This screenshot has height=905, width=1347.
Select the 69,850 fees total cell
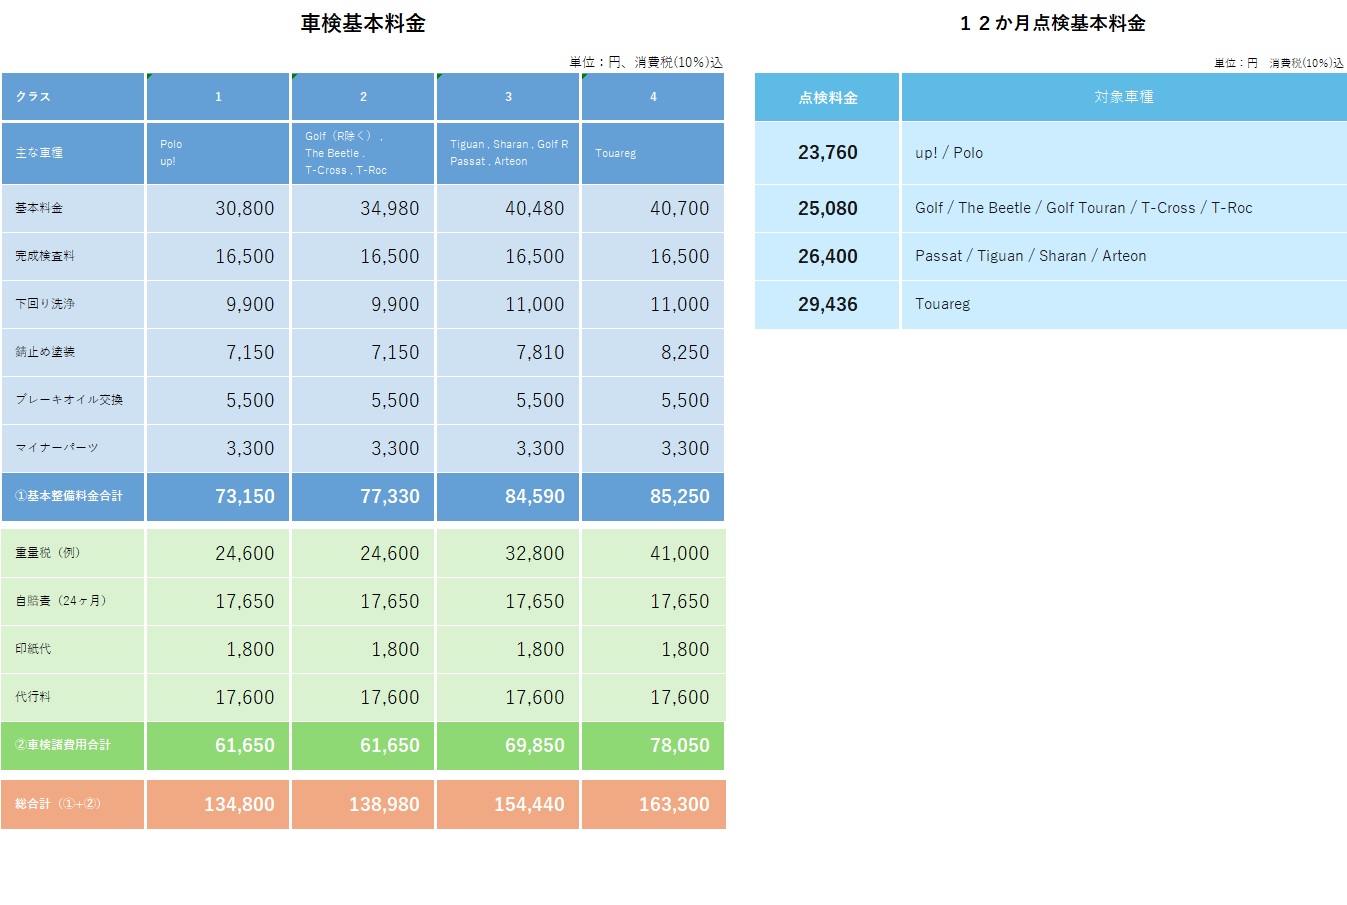[508, 746]
